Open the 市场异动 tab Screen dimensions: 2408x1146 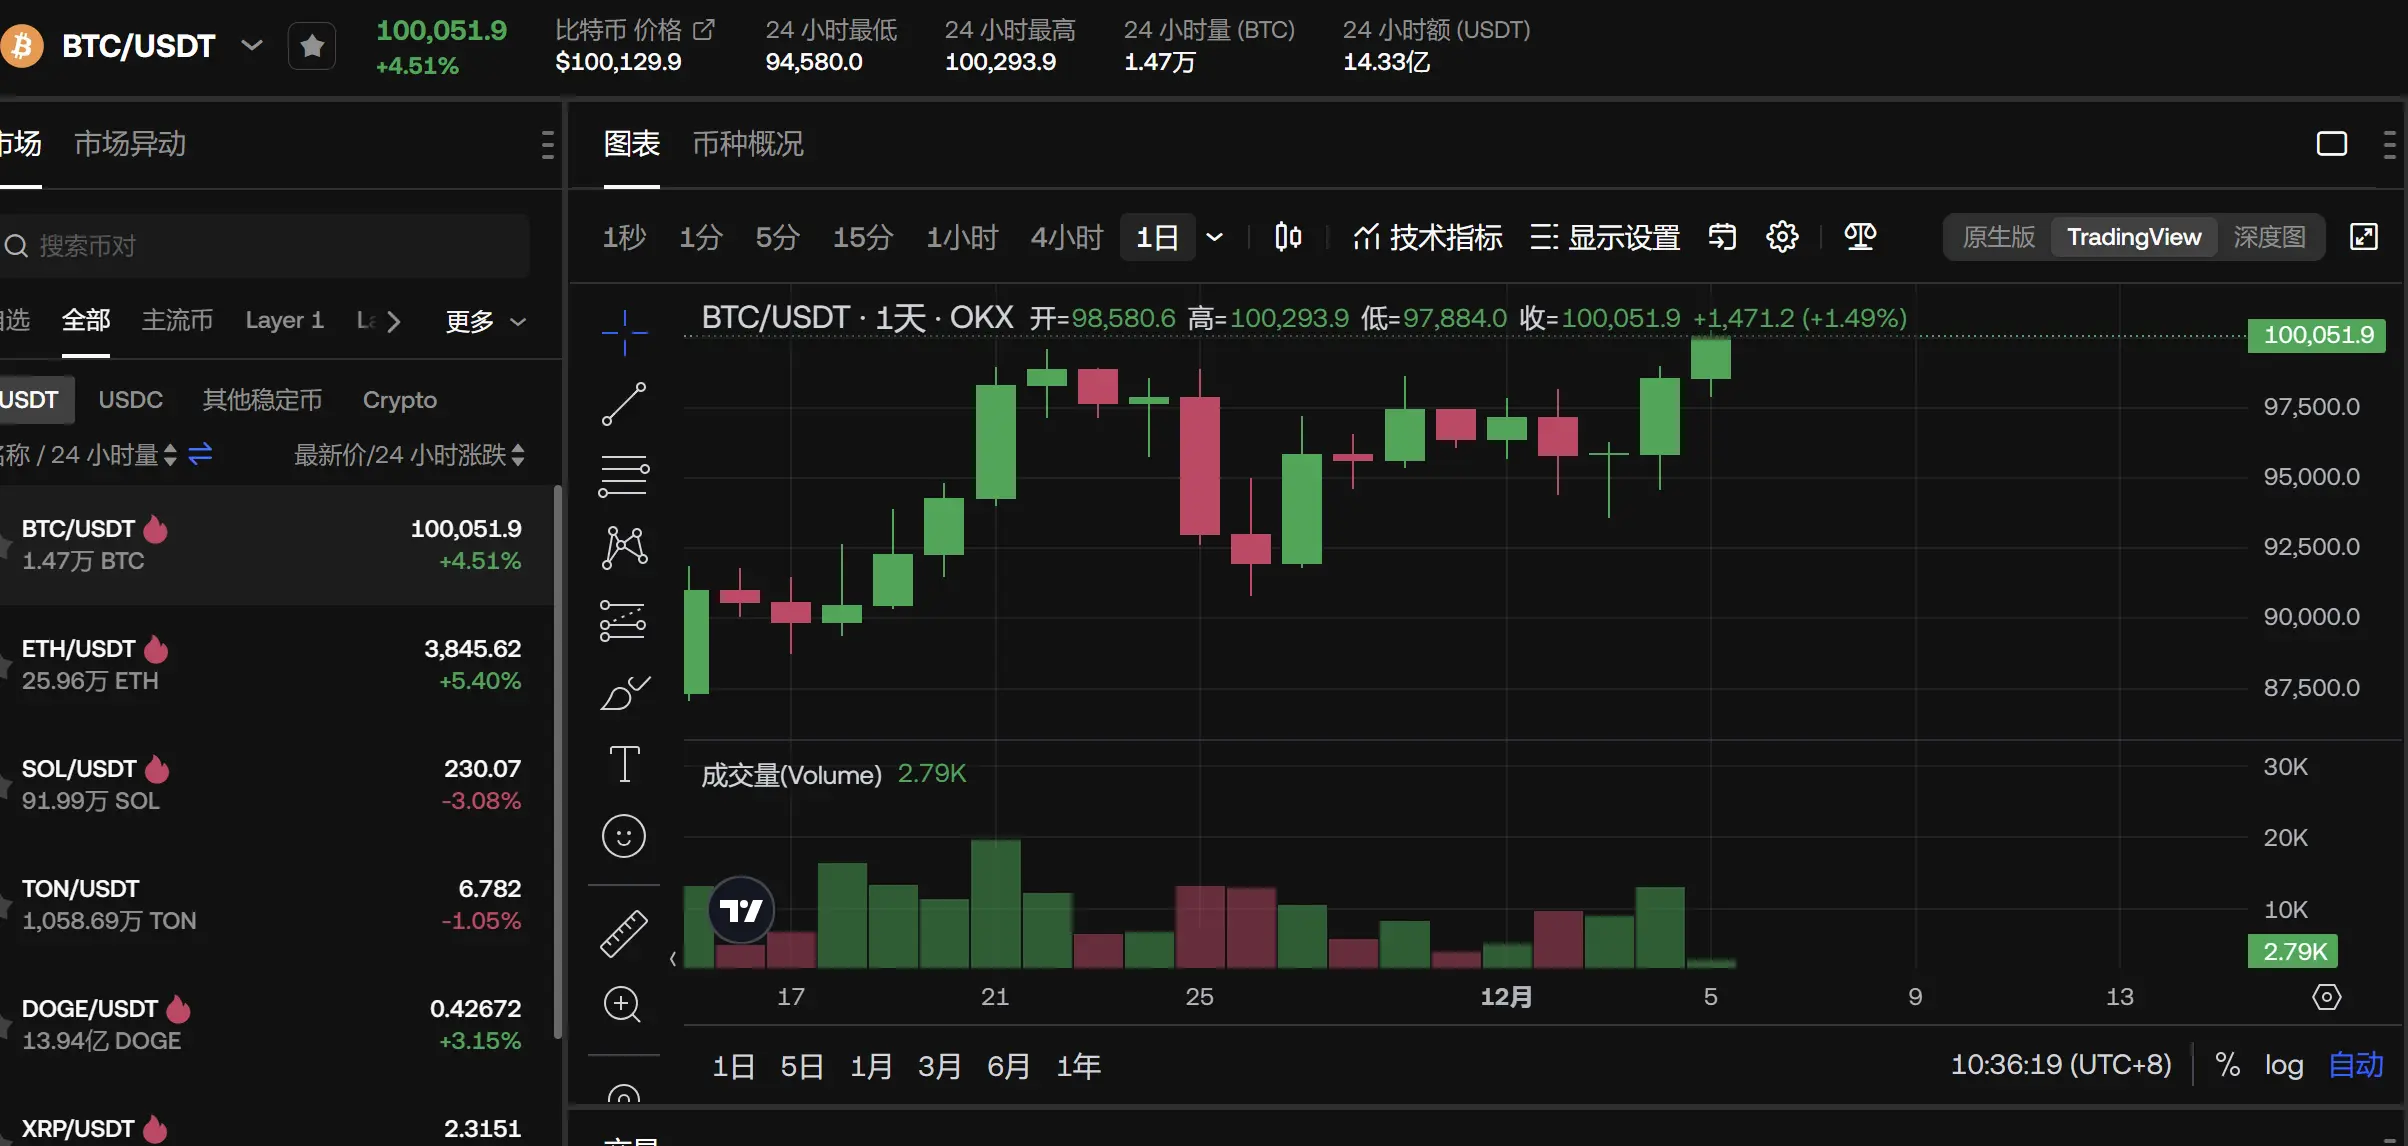(129, 144)
